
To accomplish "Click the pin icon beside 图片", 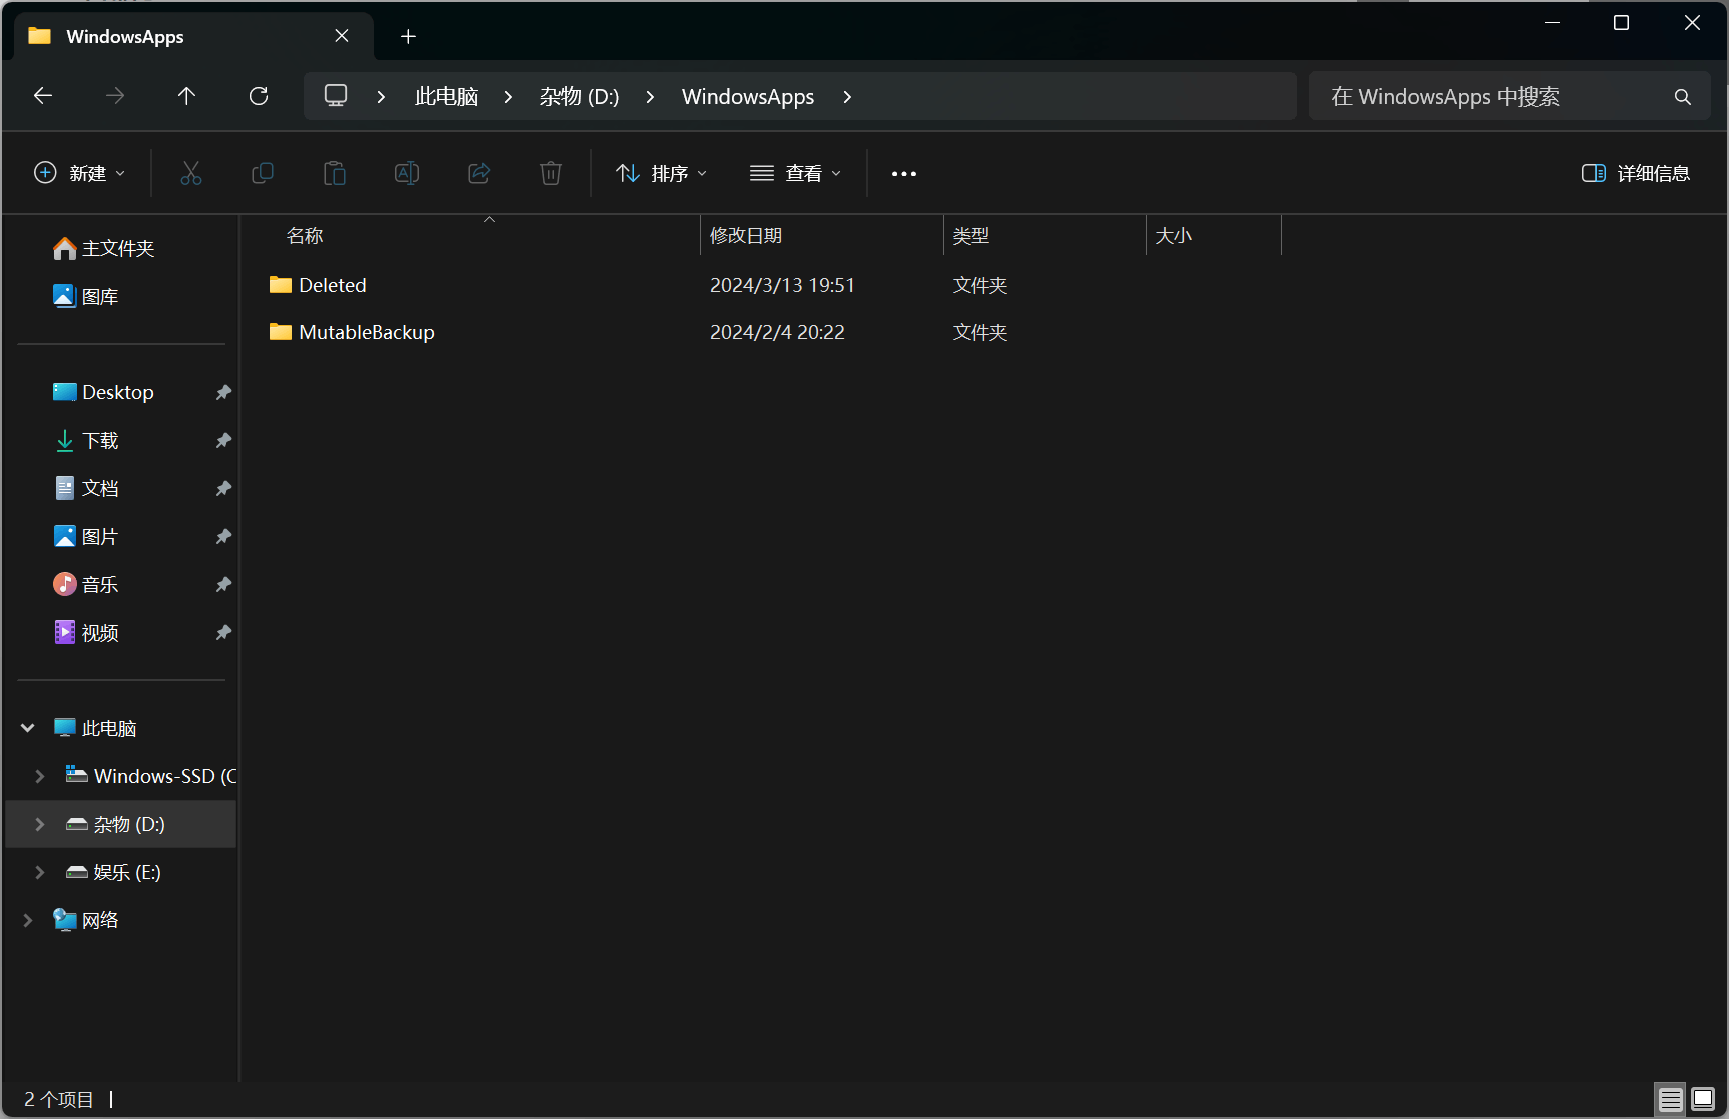I will click(x=223, y=536).
